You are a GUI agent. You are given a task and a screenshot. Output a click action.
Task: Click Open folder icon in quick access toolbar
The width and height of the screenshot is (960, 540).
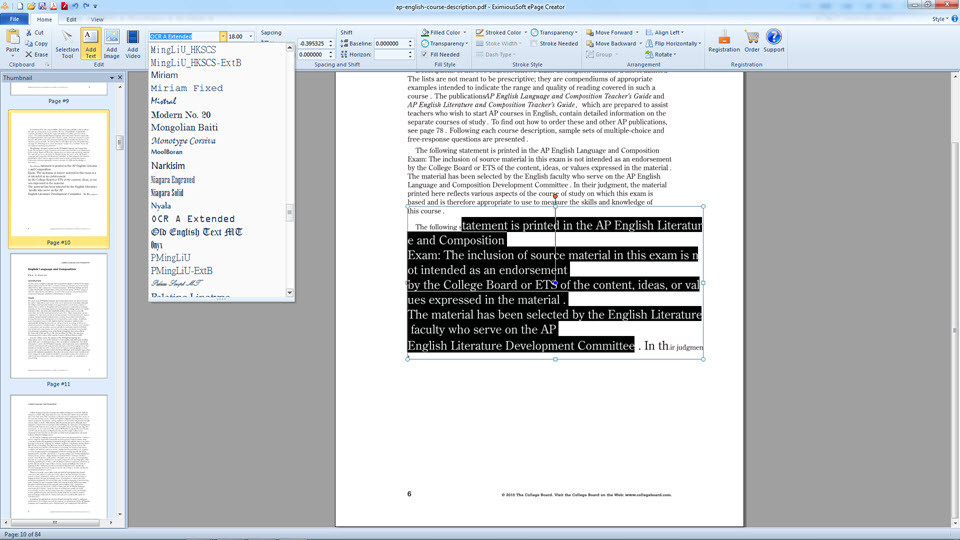(31, 6)
